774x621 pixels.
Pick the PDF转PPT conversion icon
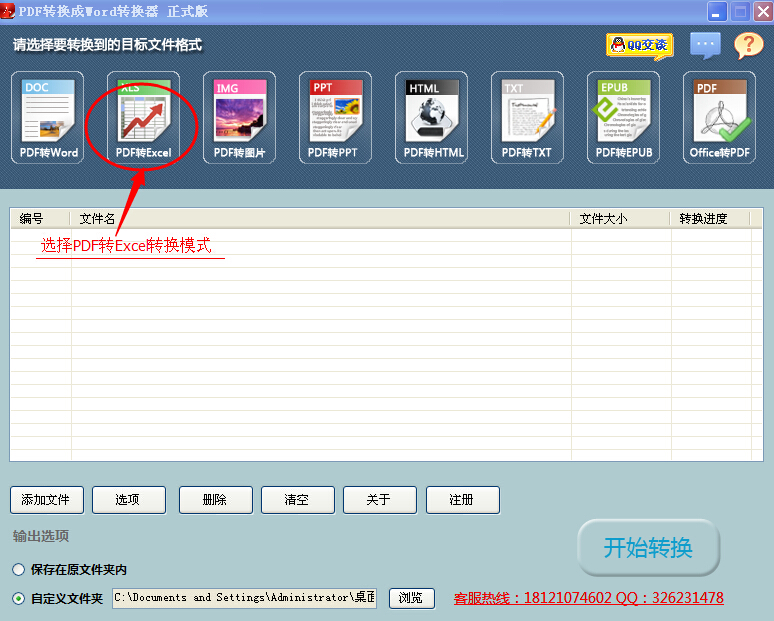[x=335, y=117]
